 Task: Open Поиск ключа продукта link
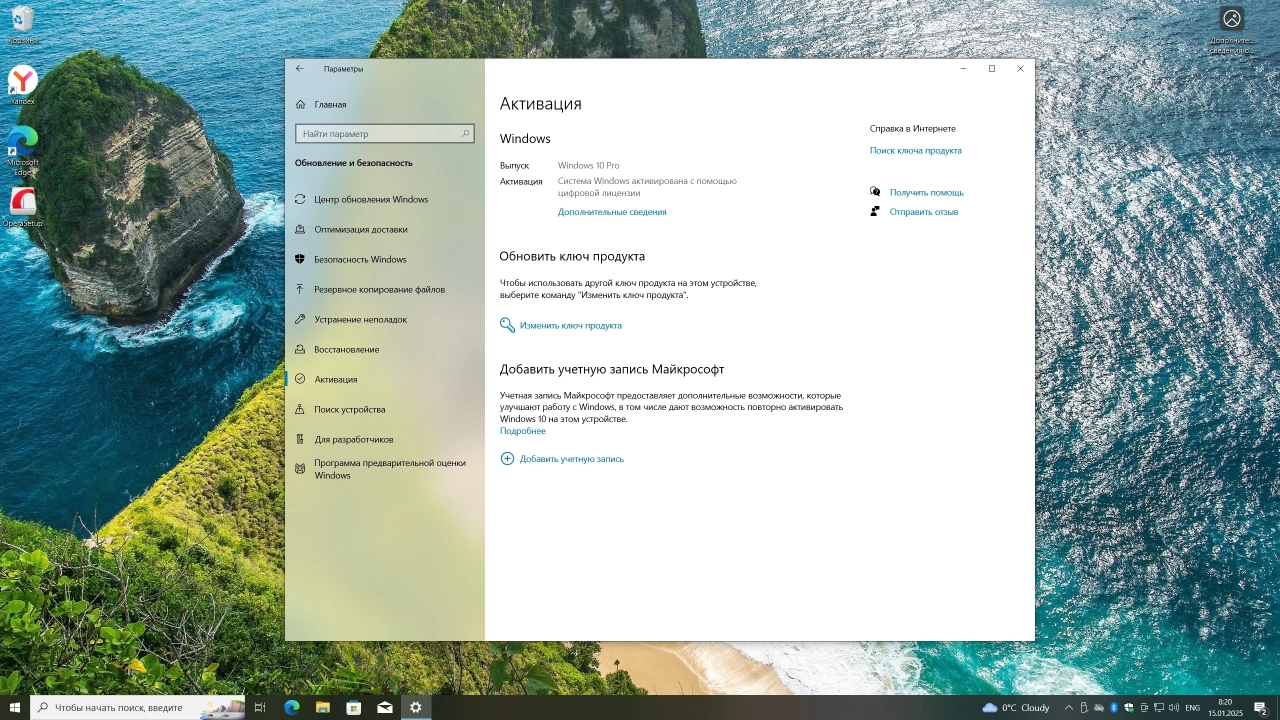pos(916,151)
